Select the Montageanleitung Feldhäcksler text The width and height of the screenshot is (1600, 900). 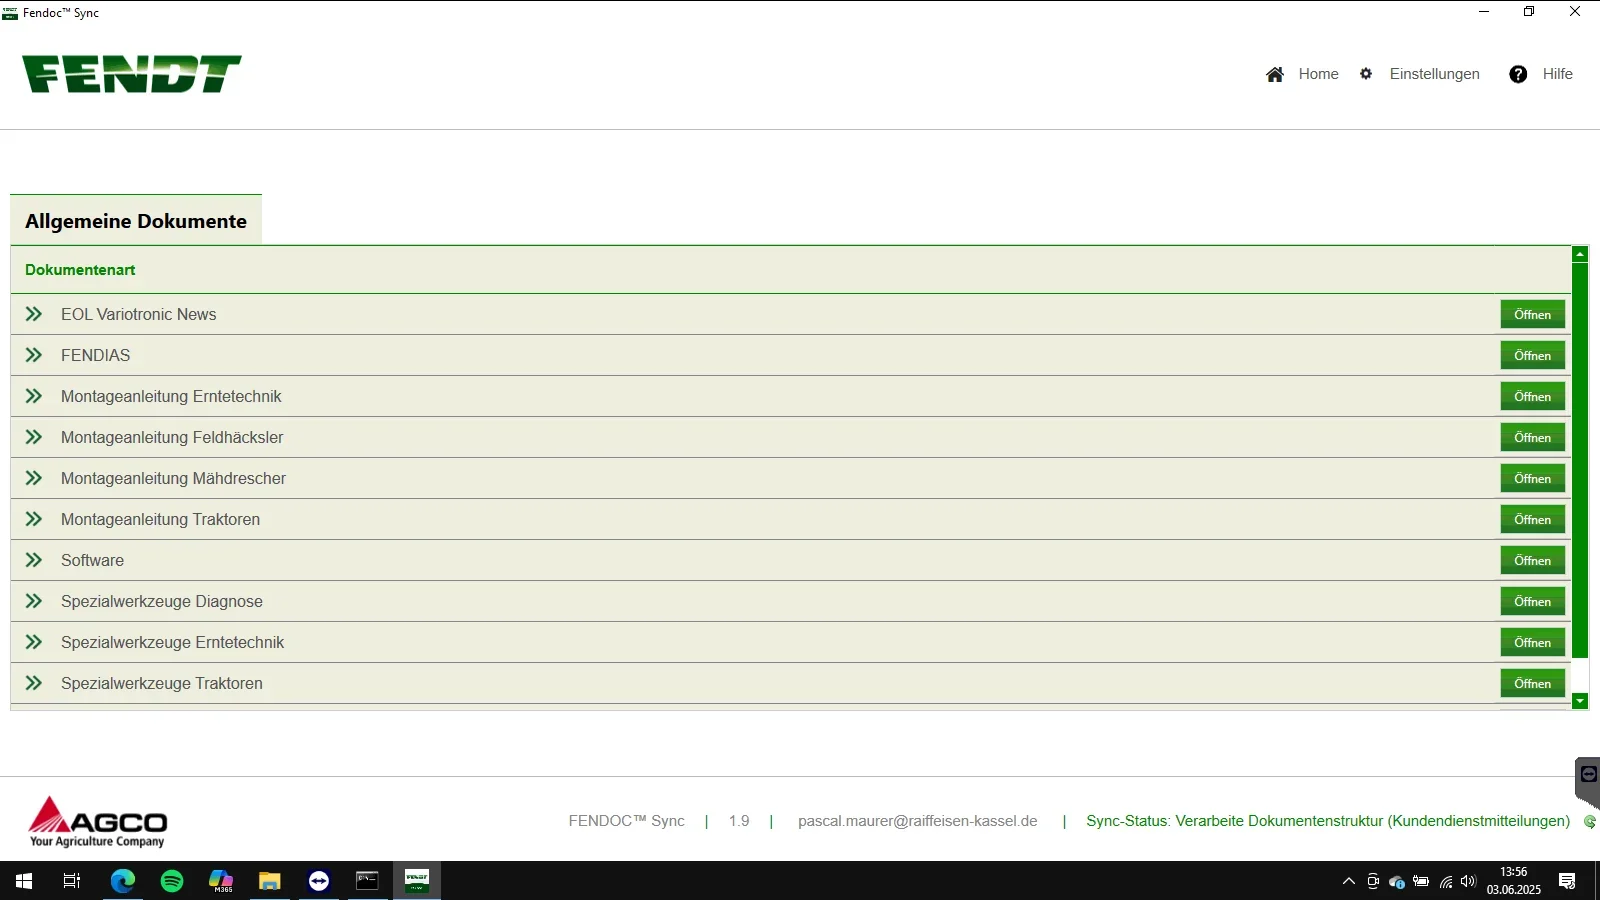[172, 437]
